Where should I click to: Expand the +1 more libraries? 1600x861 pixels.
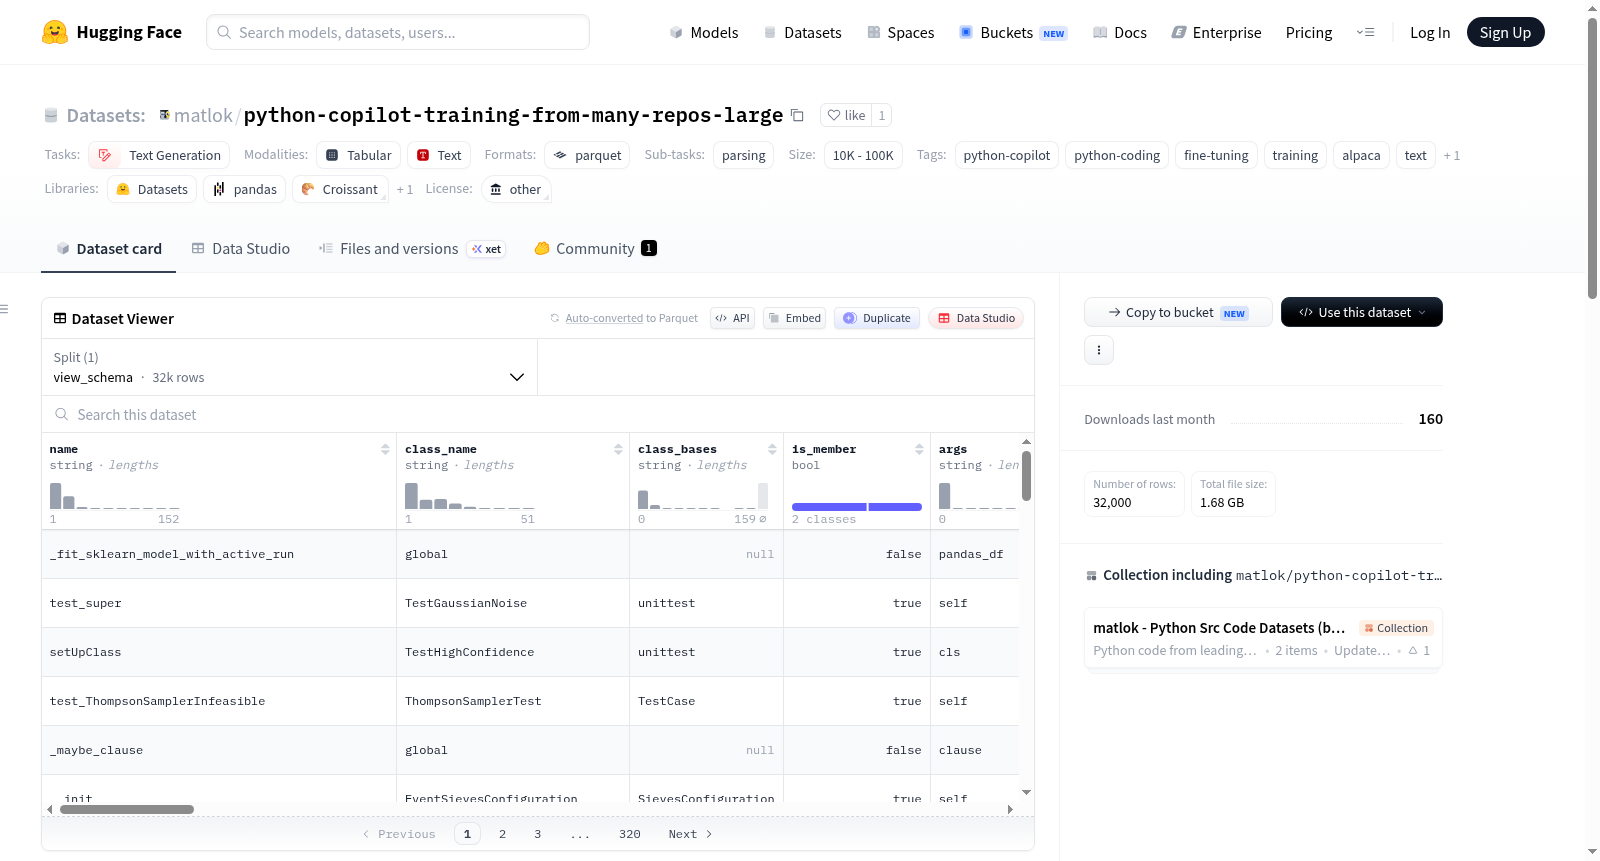(404, 189)
